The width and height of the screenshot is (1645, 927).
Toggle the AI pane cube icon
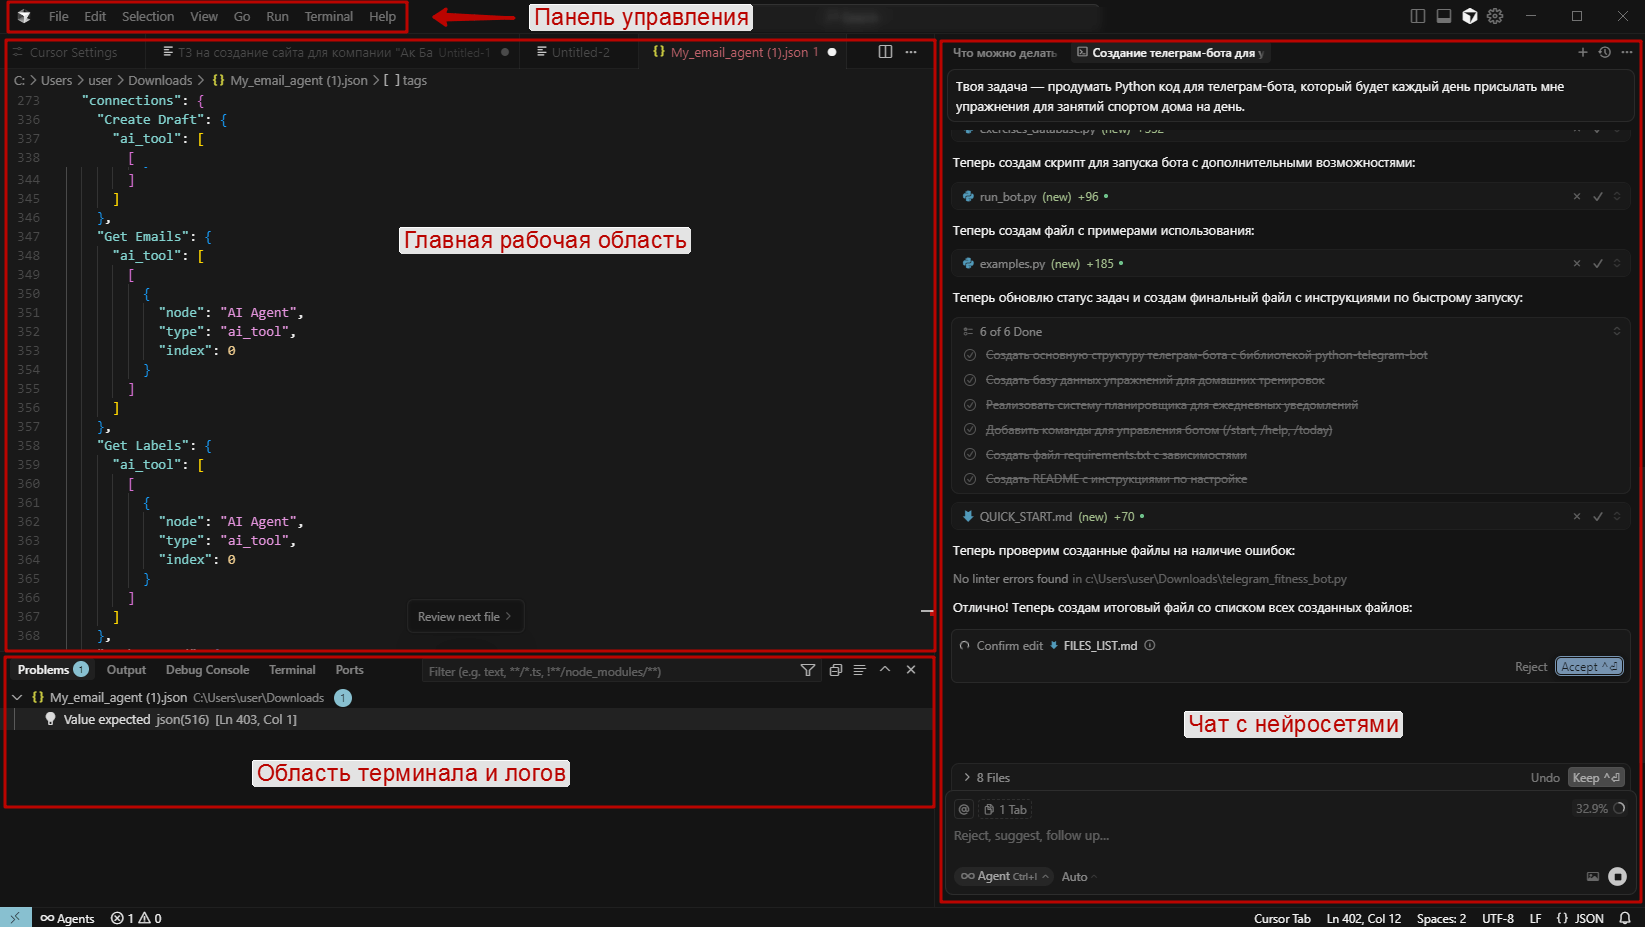[1470, 16]
